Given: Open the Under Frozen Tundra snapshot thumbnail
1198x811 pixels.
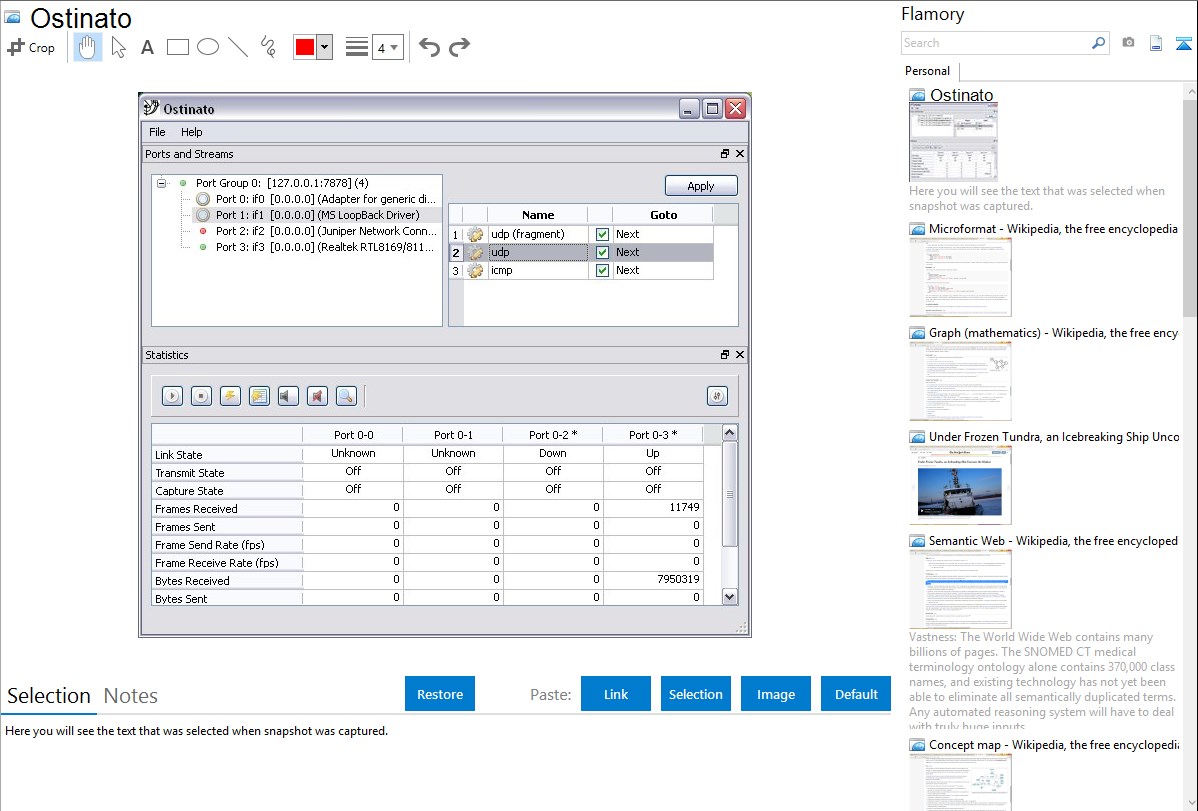Looking at the screenshot, I should [x=960, y=485].
